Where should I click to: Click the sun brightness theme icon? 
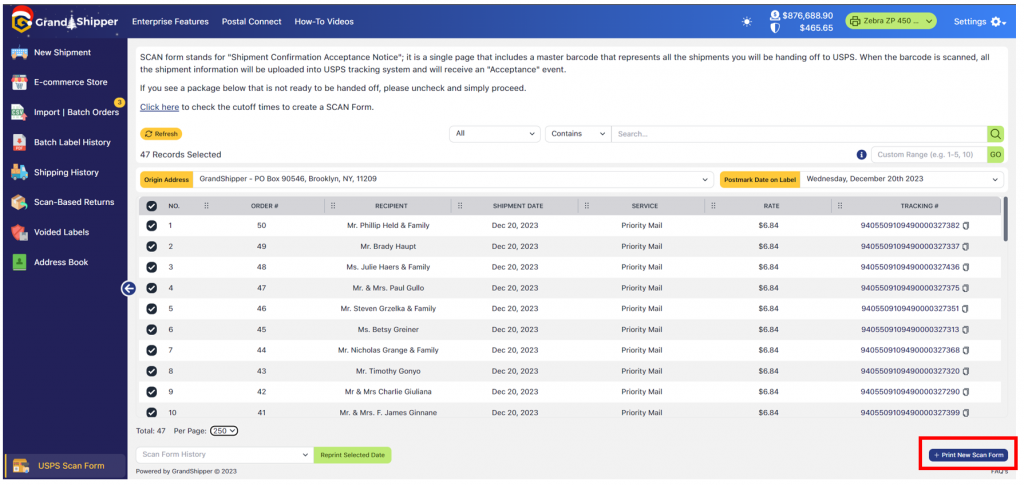coord(747,21)
